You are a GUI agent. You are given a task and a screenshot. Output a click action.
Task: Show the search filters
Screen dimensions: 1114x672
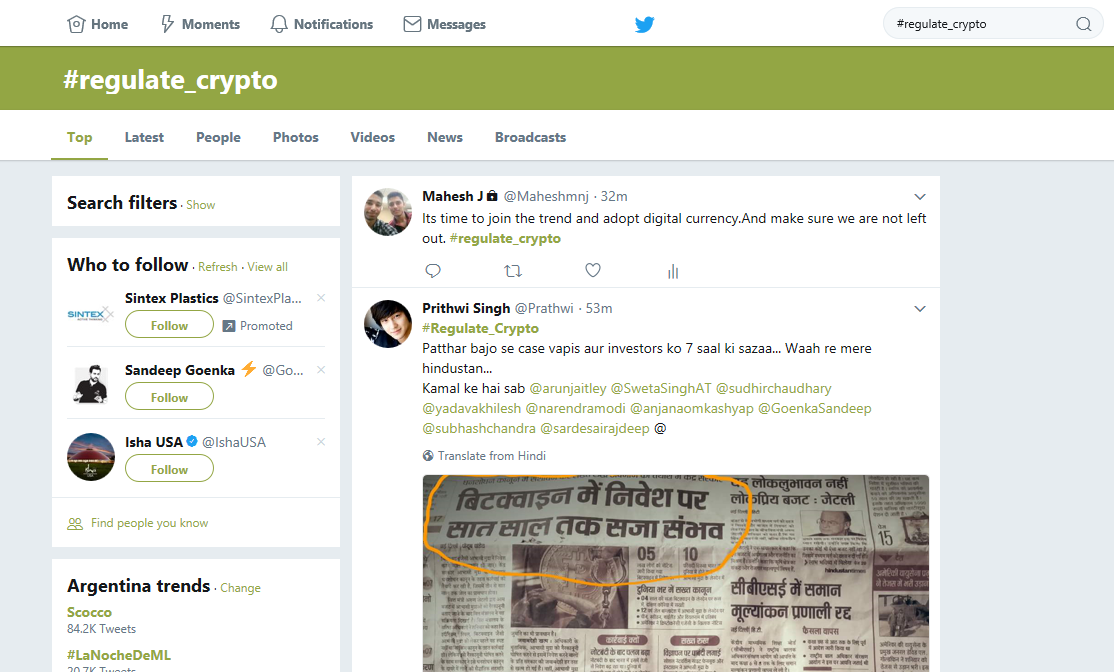click(x=200, y=205)
